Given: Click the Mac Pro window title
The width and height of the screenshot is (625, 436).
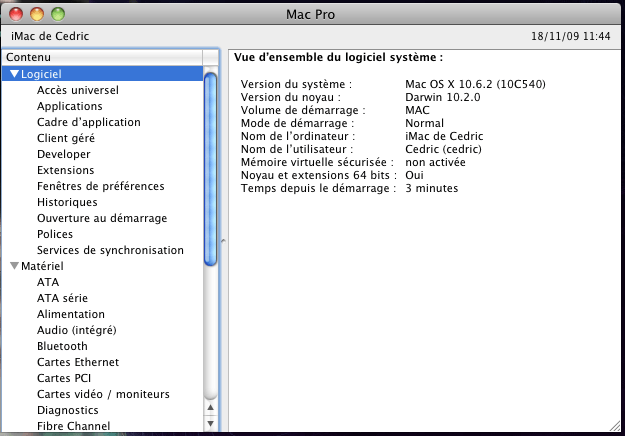Looking at the screenshot, I should pos(311,14).
